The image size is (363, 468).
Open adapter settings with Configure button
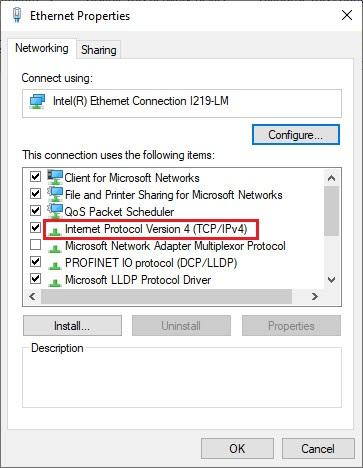coord(296,135)
